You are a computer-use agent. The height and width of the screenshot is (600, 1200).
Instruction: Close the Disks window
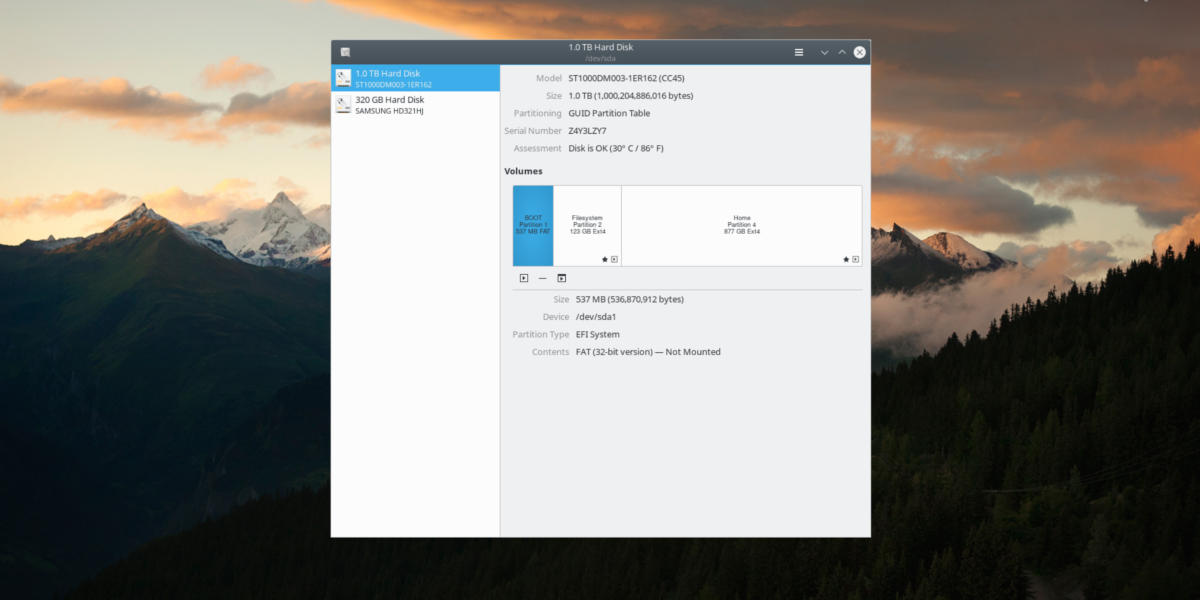tap(859, 52)
